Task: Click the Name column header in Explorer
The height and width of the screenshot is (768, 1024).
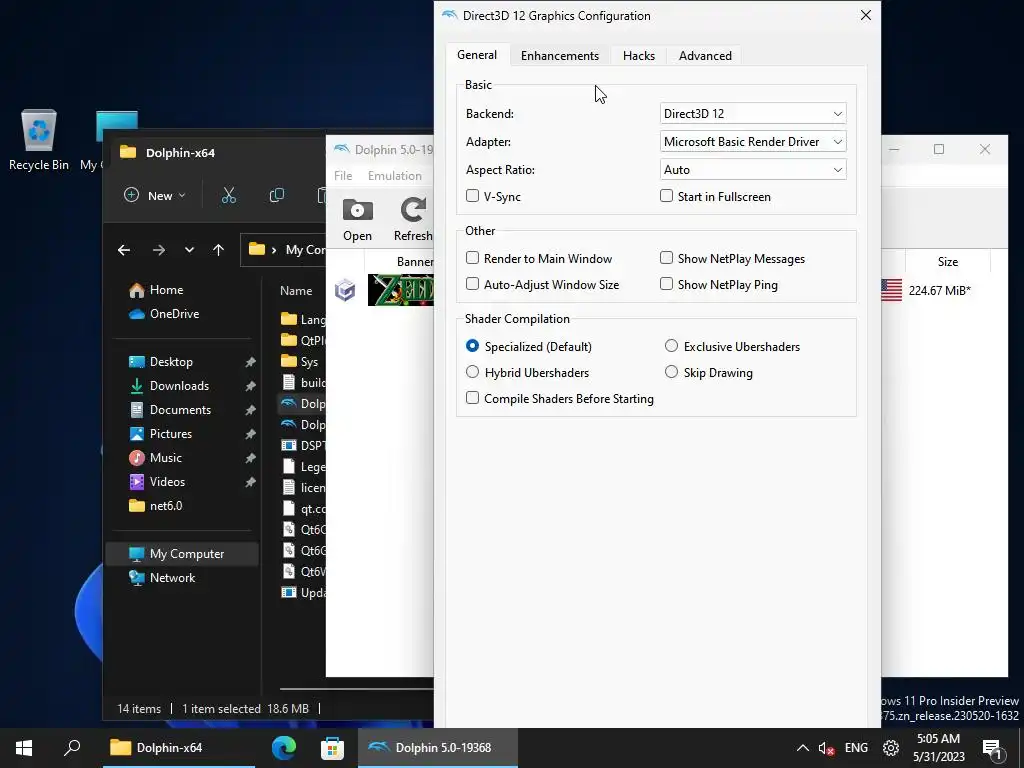Action: pyautogui.click(x=296, y=291)
